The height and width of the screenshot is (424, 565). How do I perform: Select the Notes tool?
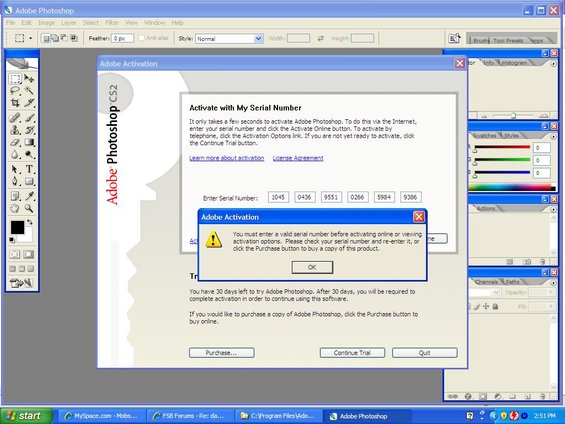click(x=15, y=196)
